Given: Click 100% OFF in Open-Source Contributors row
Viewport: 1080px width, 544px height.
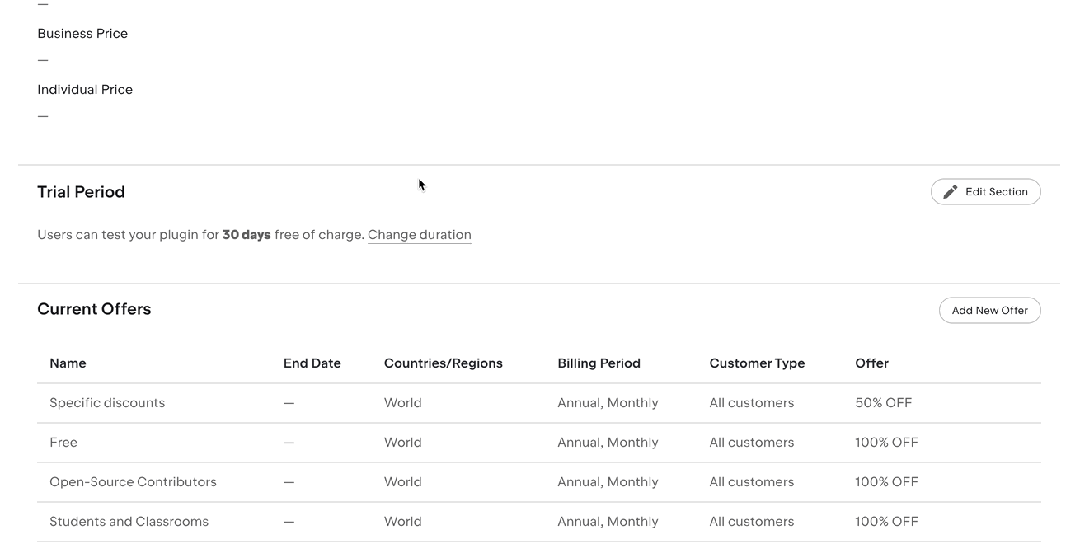Looking at the screenshot, I should point(886,482).
